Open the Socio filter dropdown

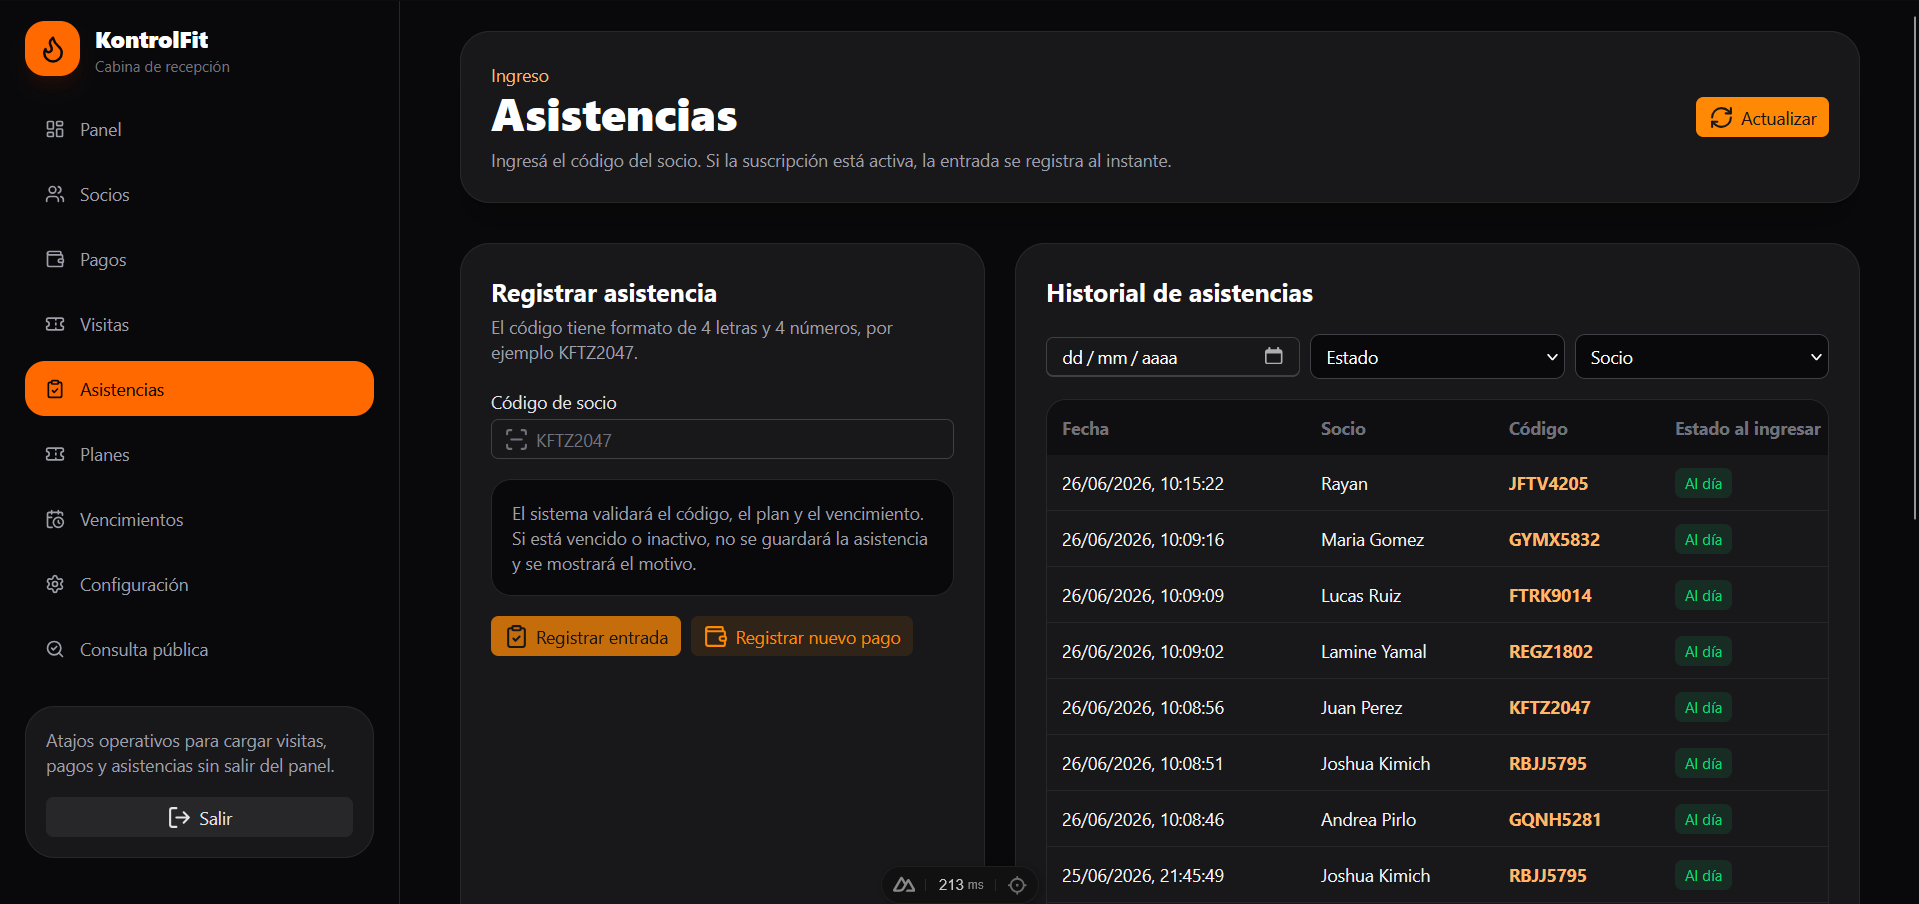point(1701,357)
